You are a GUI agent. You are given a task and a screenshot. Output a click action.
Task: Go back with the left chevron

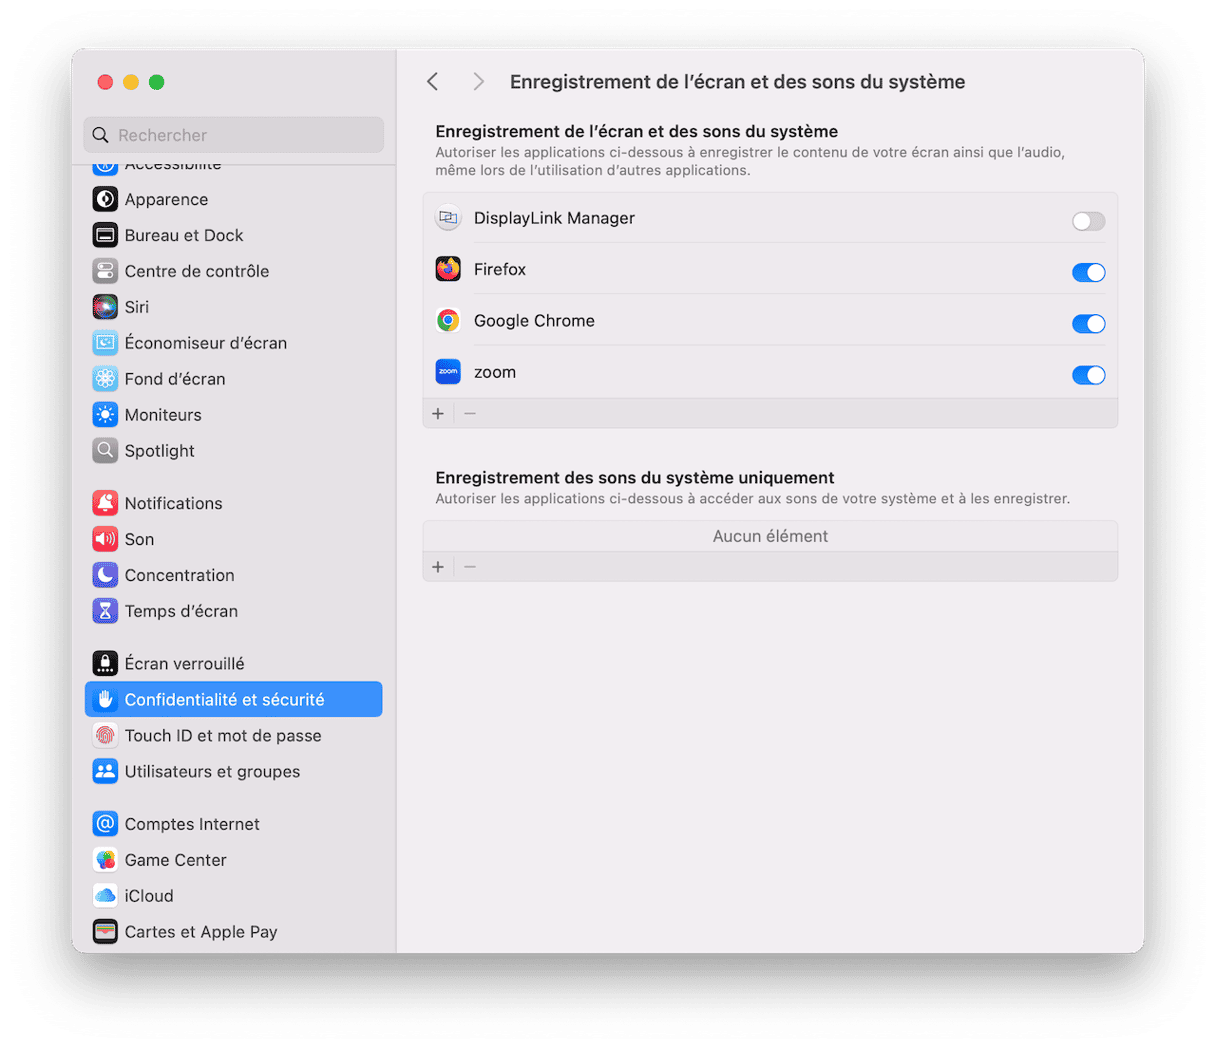[433, 82]
